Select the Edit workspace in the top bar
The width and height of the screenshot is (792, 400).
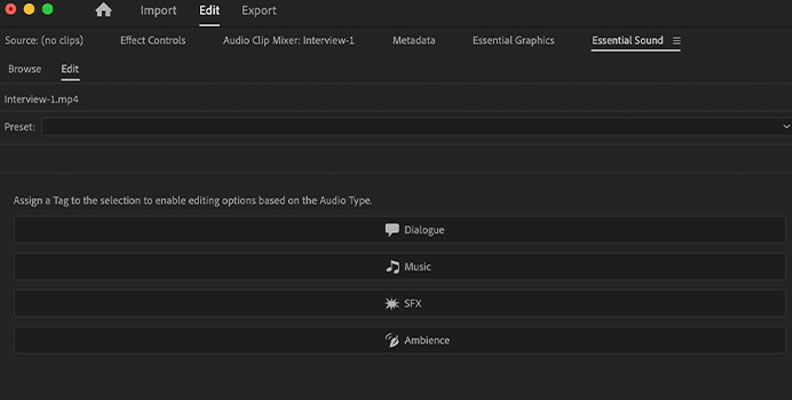[209, 11]
